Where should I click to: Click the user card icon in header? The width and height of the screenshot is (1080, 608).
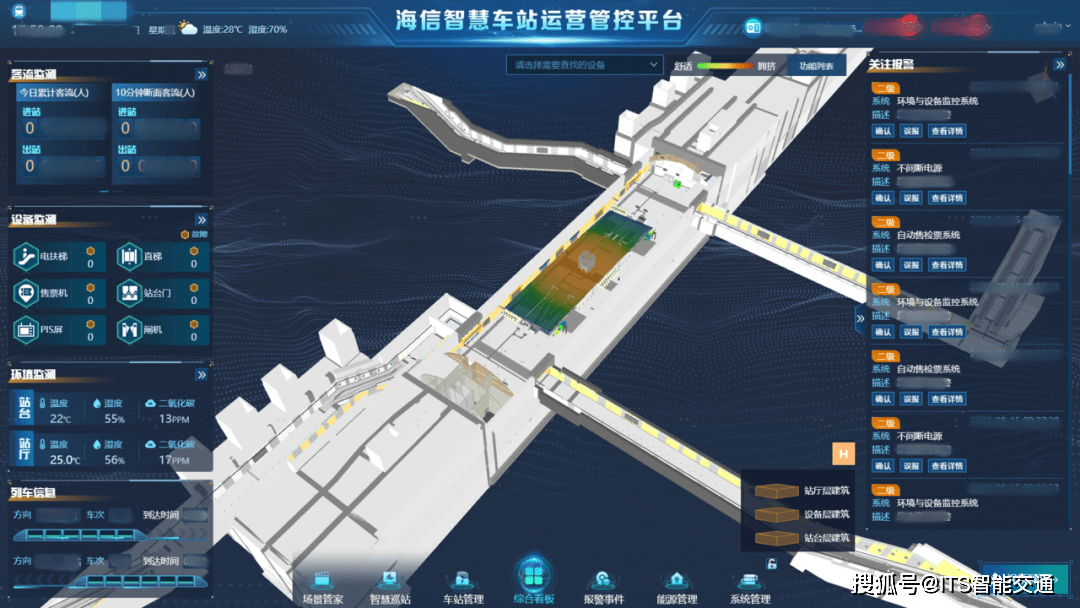[753, 28]
